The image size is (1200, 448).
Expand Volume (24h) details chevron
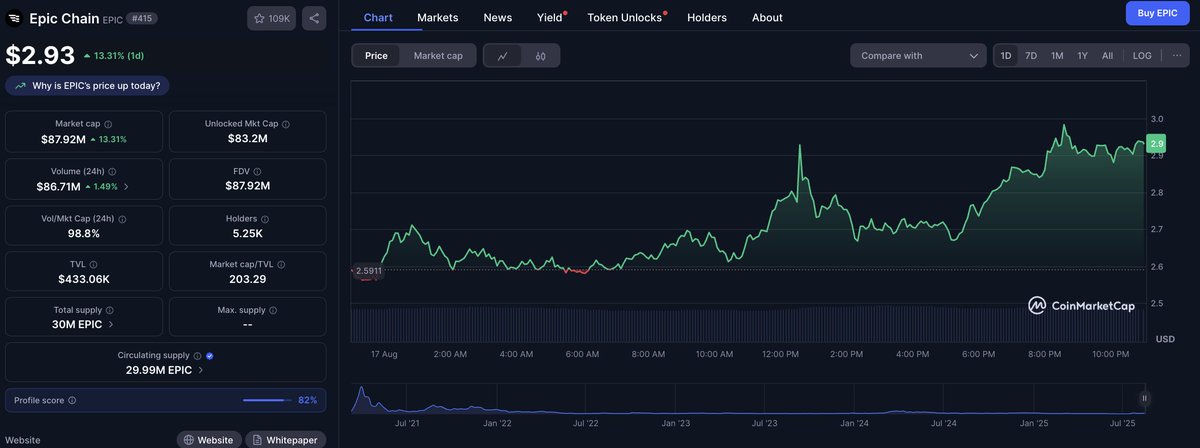(126, 187)
